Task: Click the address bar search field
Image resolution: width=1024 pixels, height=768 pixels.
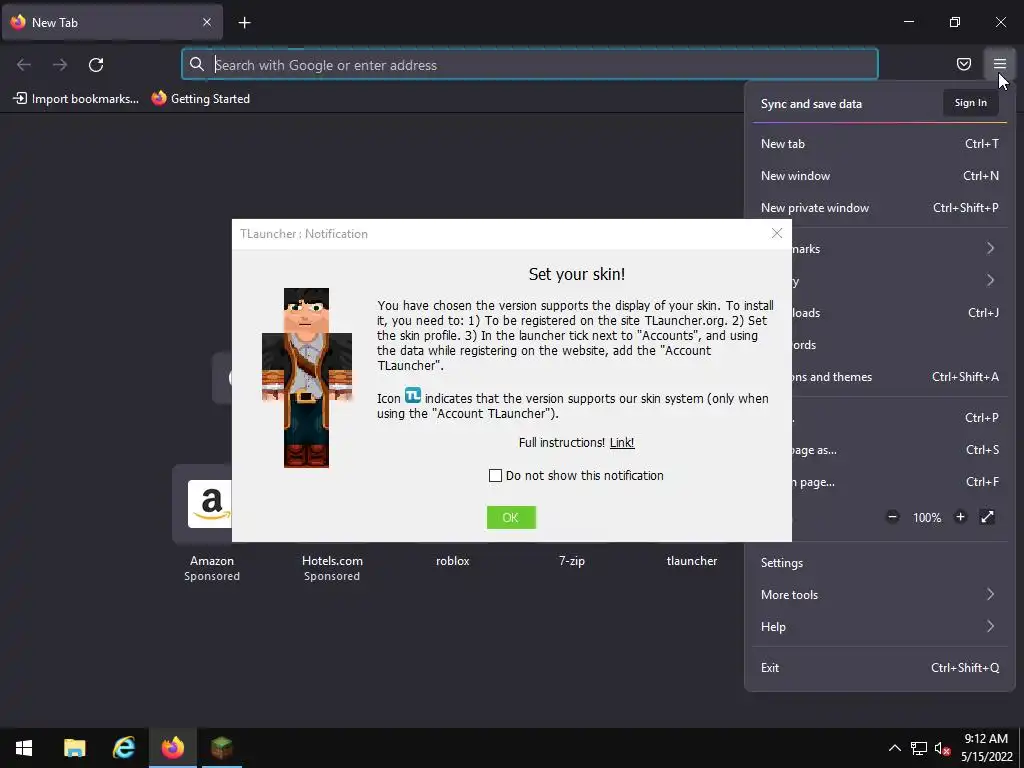Action: click(530, 64)
